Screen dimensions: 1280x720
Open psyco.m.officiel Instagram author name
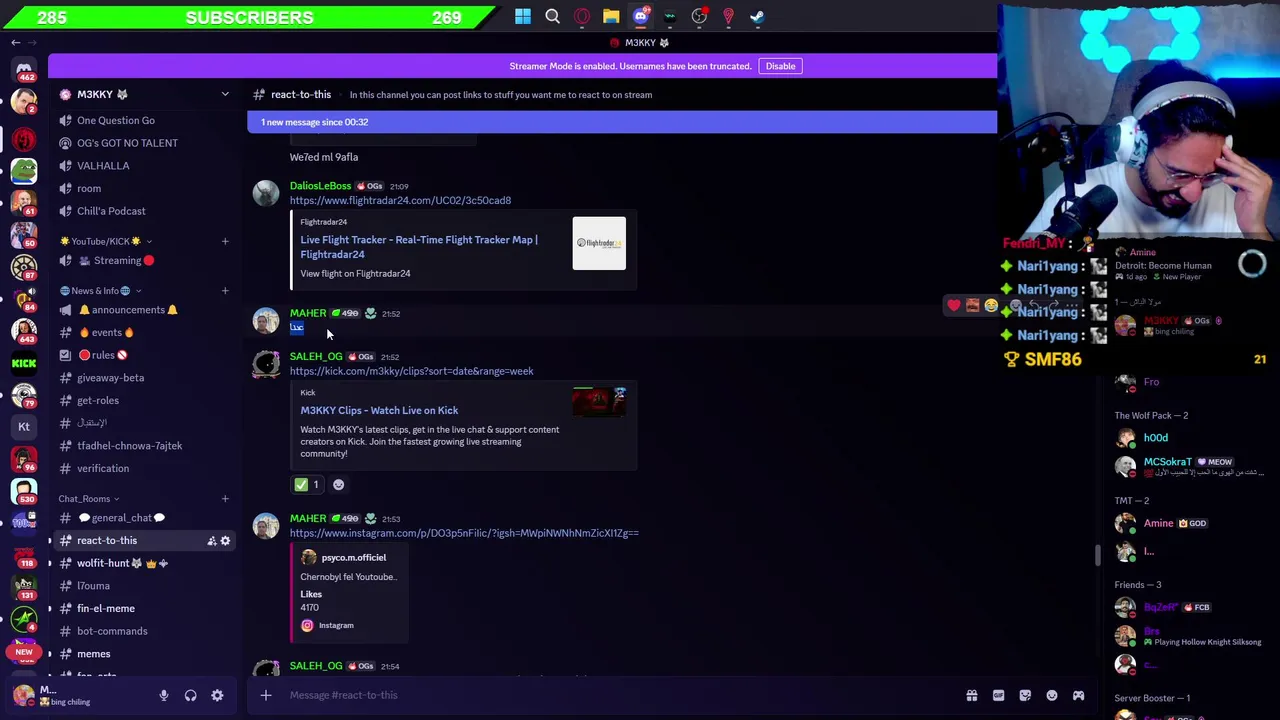(x=353, y=557)
